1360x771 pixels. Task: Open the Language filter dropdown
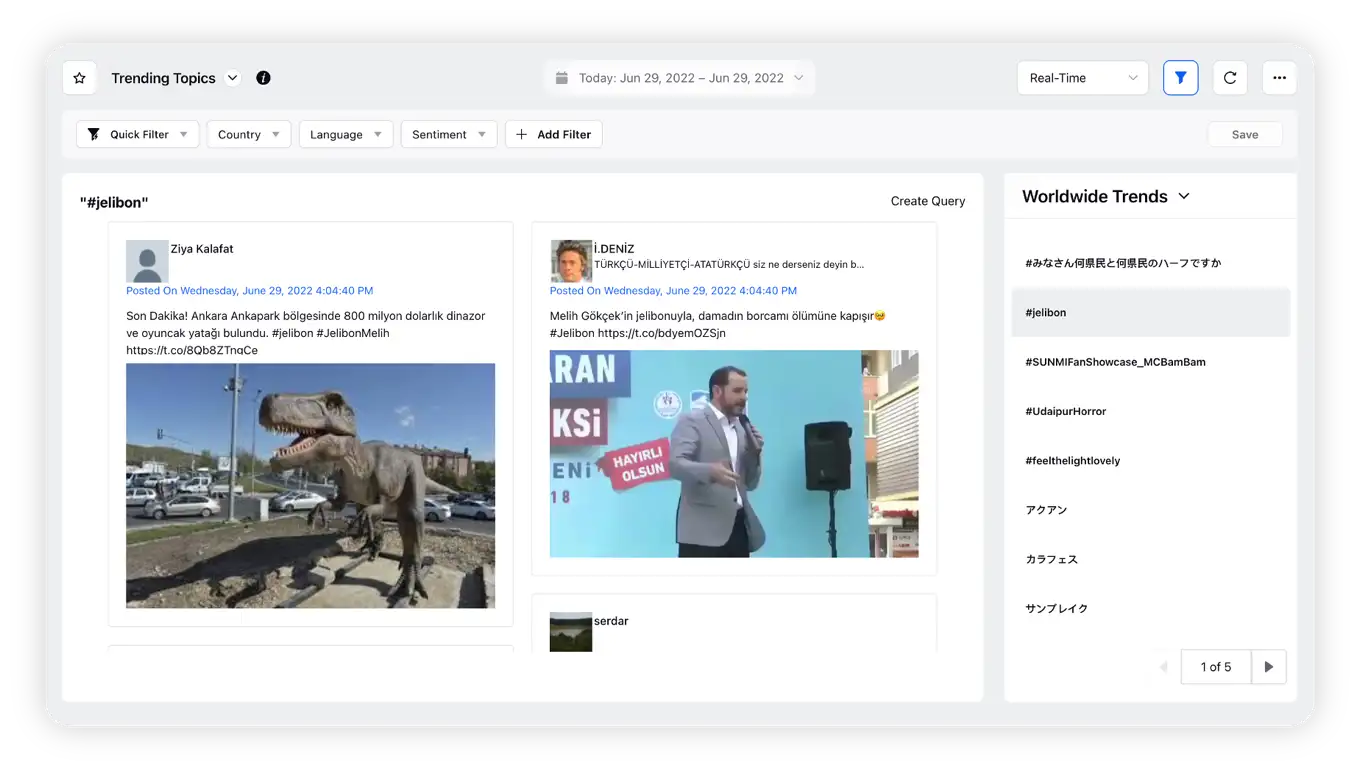click(x=346, y=134)
